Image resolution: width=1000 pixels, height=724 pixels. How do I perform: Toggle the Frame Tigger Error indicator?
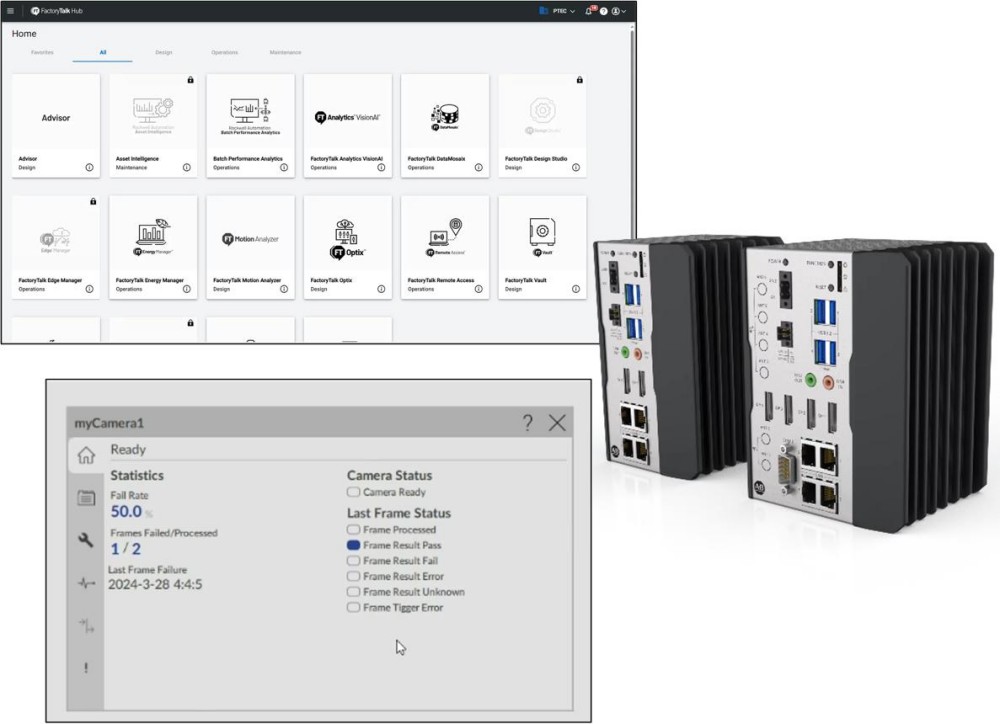click(353, 607)
